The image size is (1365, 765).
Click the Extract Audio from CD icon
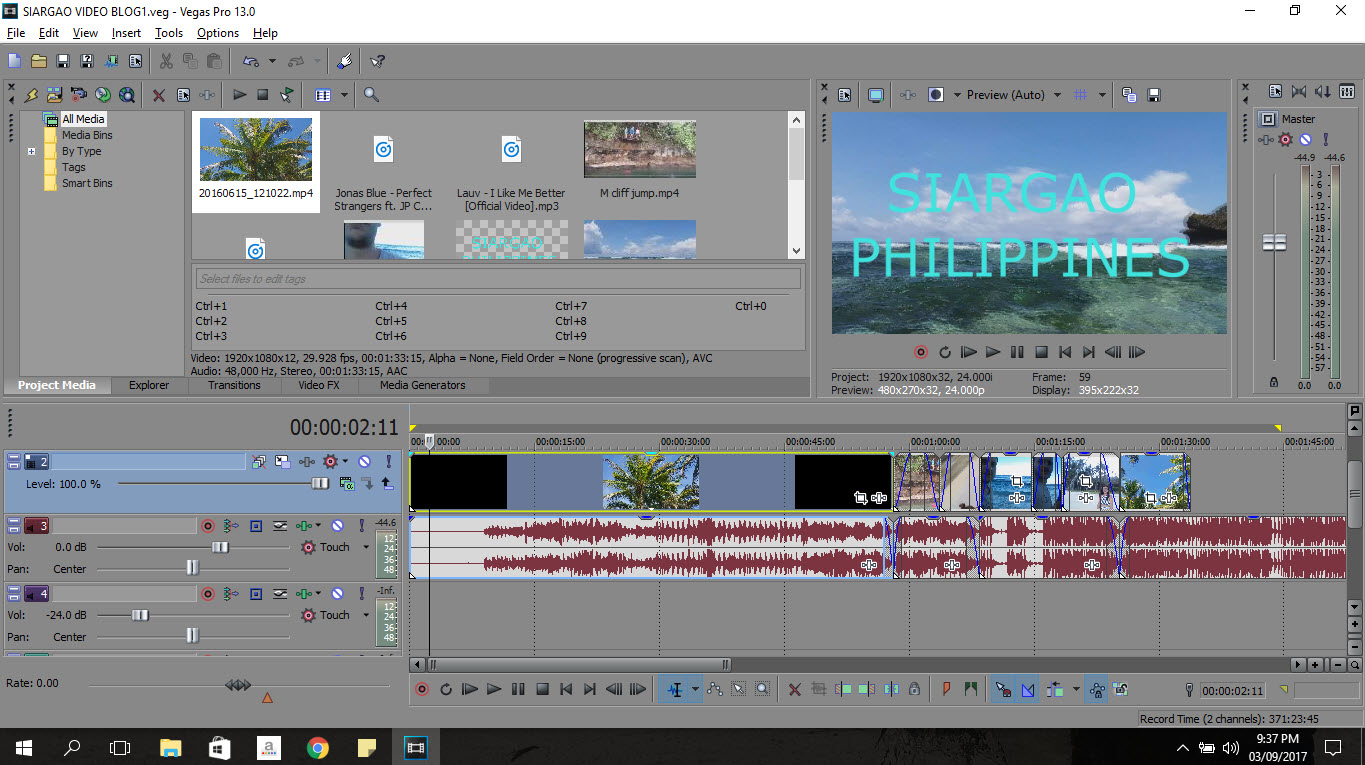(102, 95)
